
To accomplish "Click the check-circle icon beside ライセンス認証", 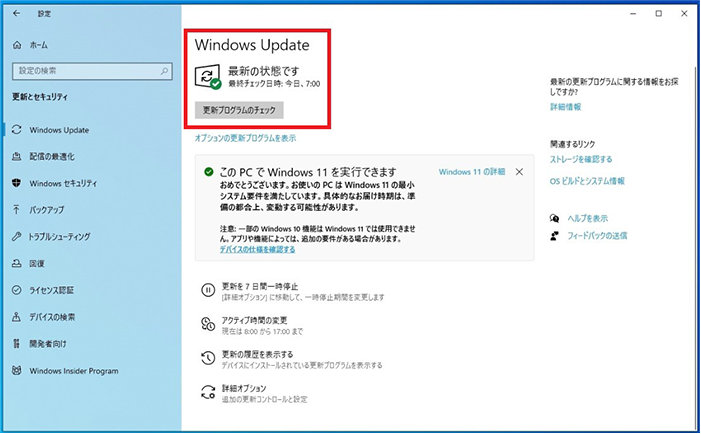I will coord(17,290).
